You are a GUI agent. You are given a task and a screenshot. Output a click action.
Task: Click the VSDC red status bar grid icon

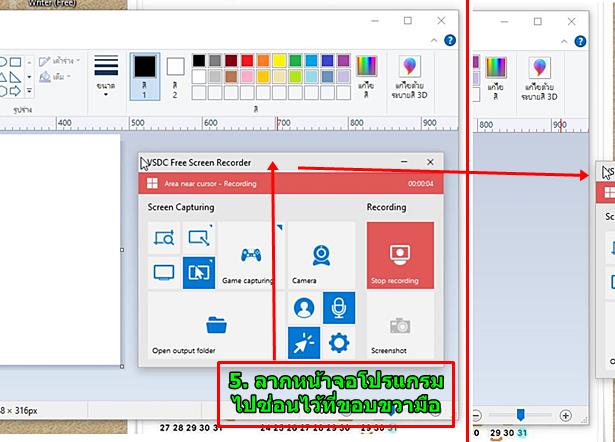tap(152, 184)
